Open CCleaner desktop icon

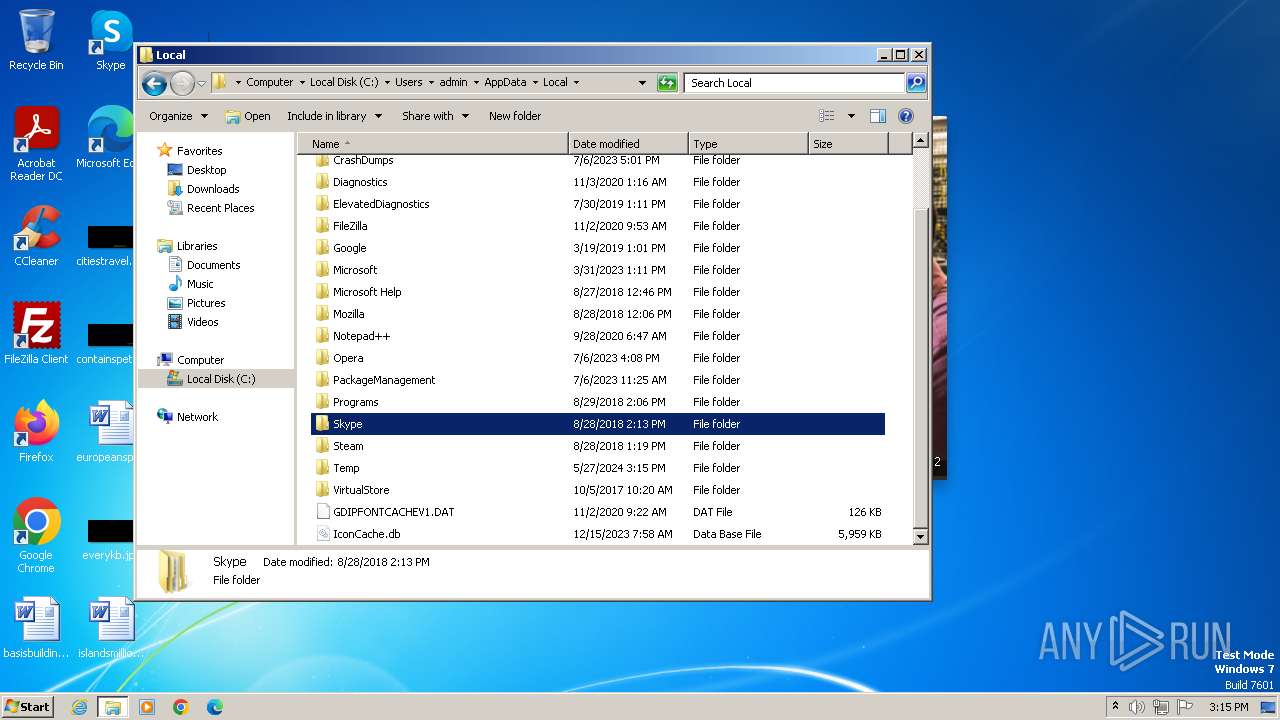[36, 236]
